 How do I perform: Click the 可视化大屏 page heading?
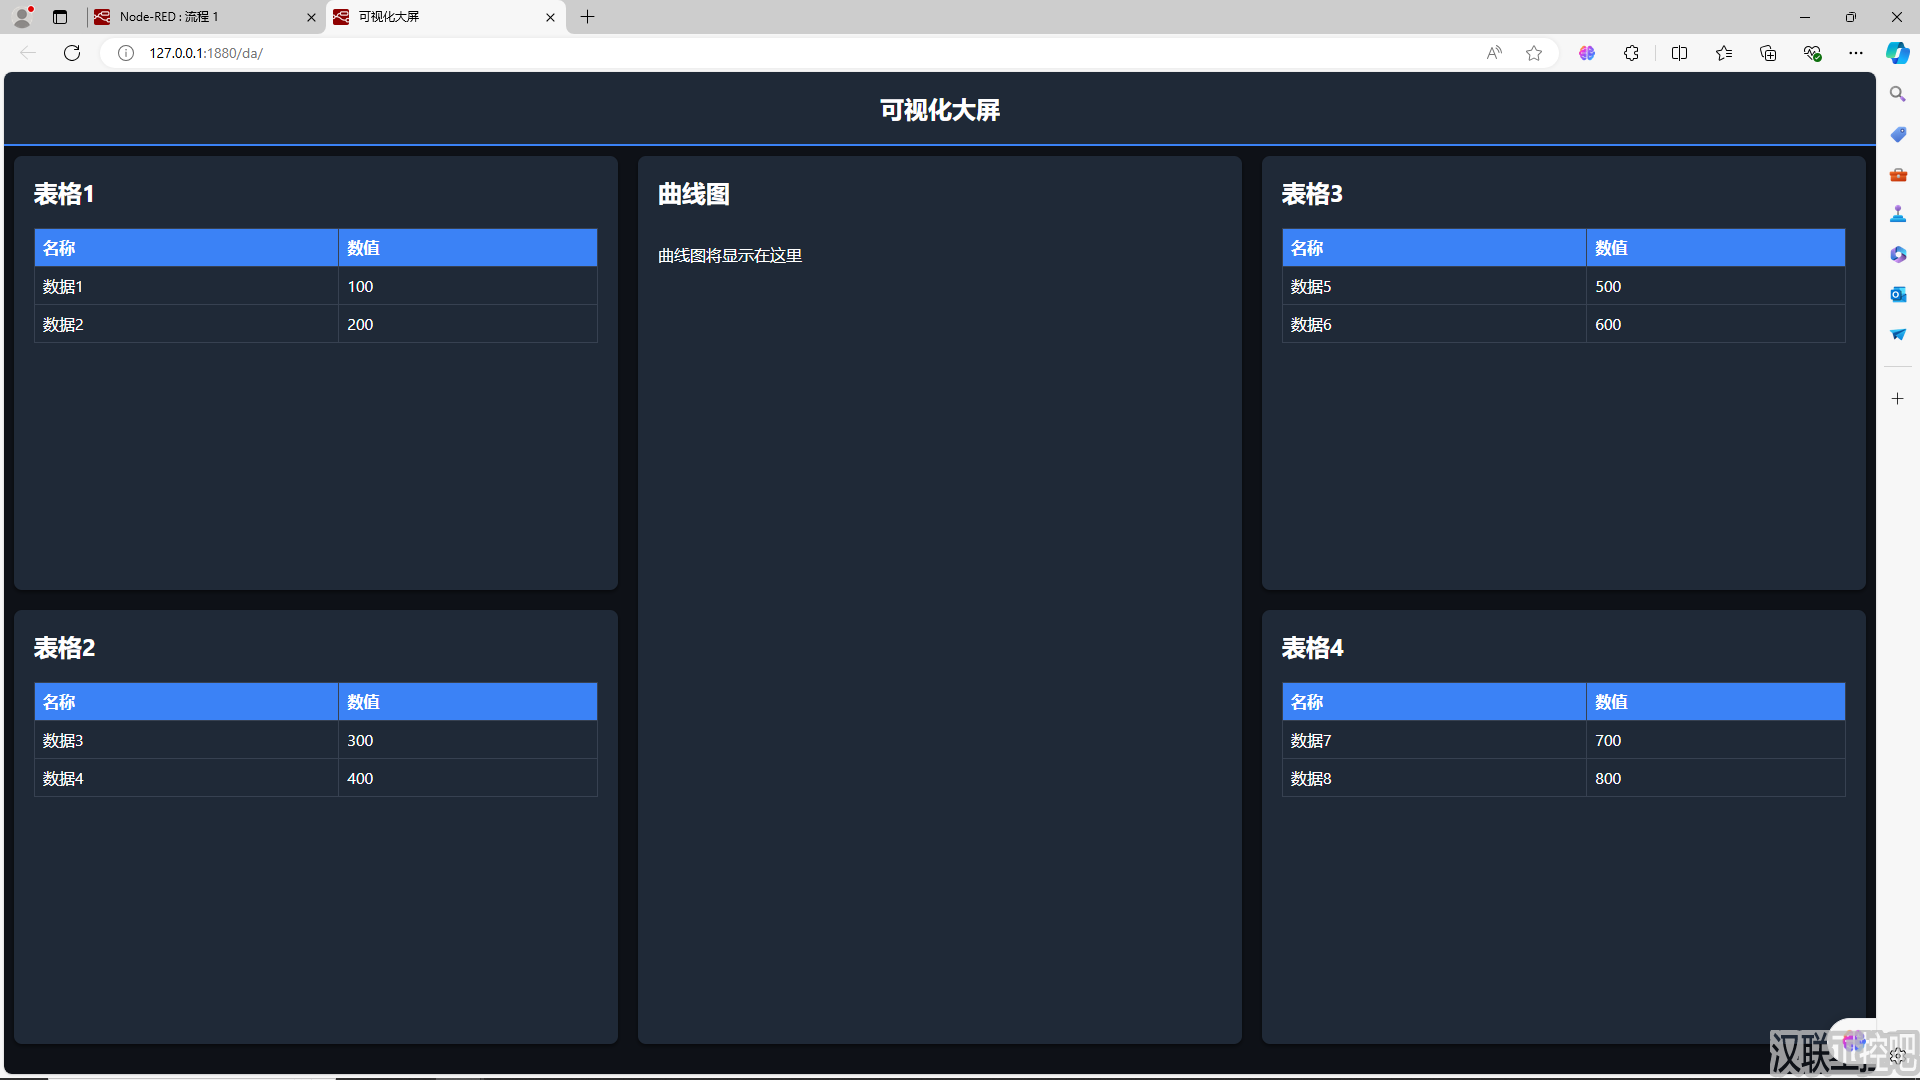coord(940,110)
